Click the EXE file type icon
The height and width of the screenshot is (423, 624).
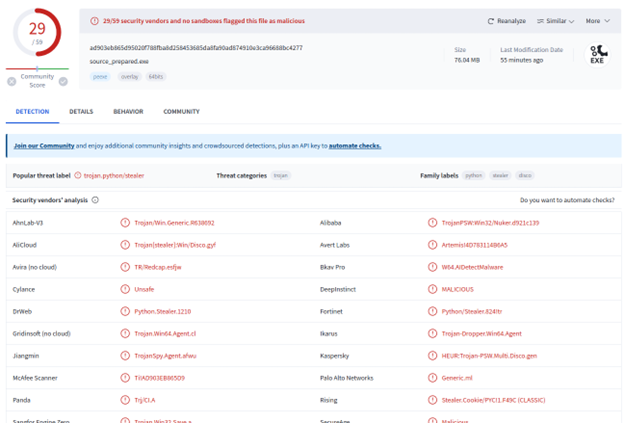[597, 55]
